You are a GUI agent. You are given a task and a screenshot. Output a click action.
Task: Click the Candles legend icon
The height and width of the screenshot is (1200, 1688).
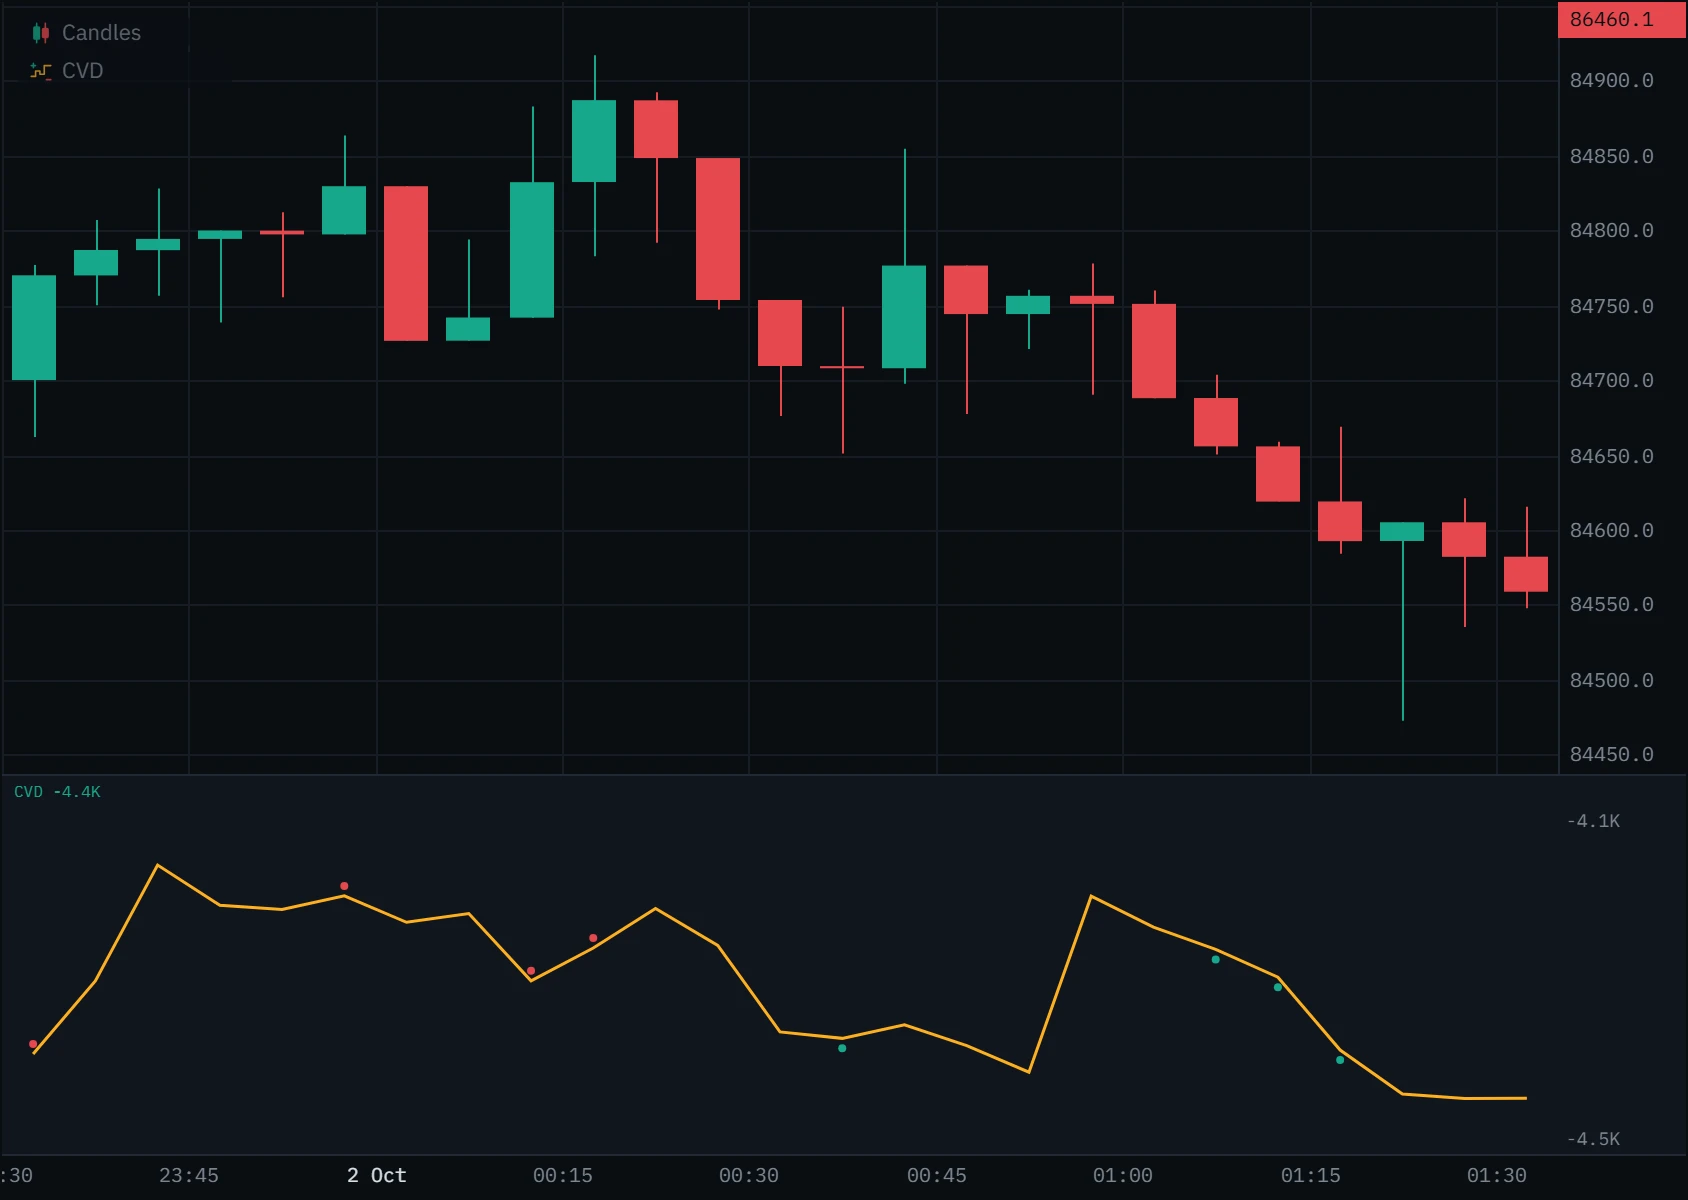coord(41,33)
